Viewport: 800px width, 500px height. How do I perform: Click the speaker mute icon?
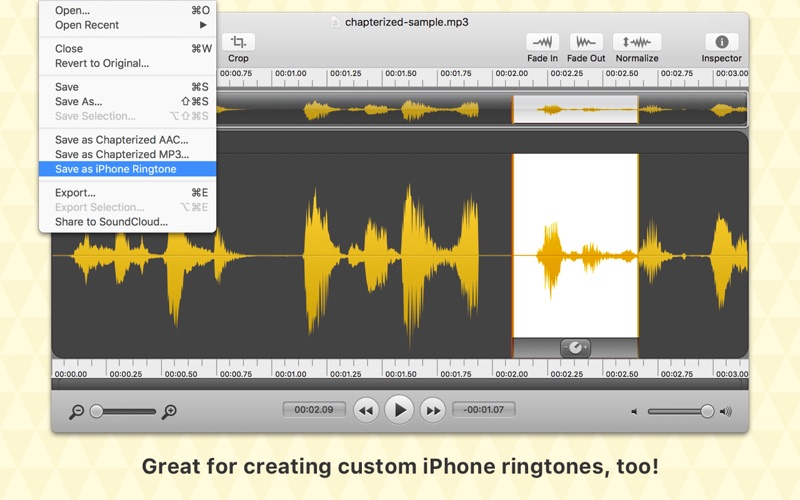click(x=634, y=412)
